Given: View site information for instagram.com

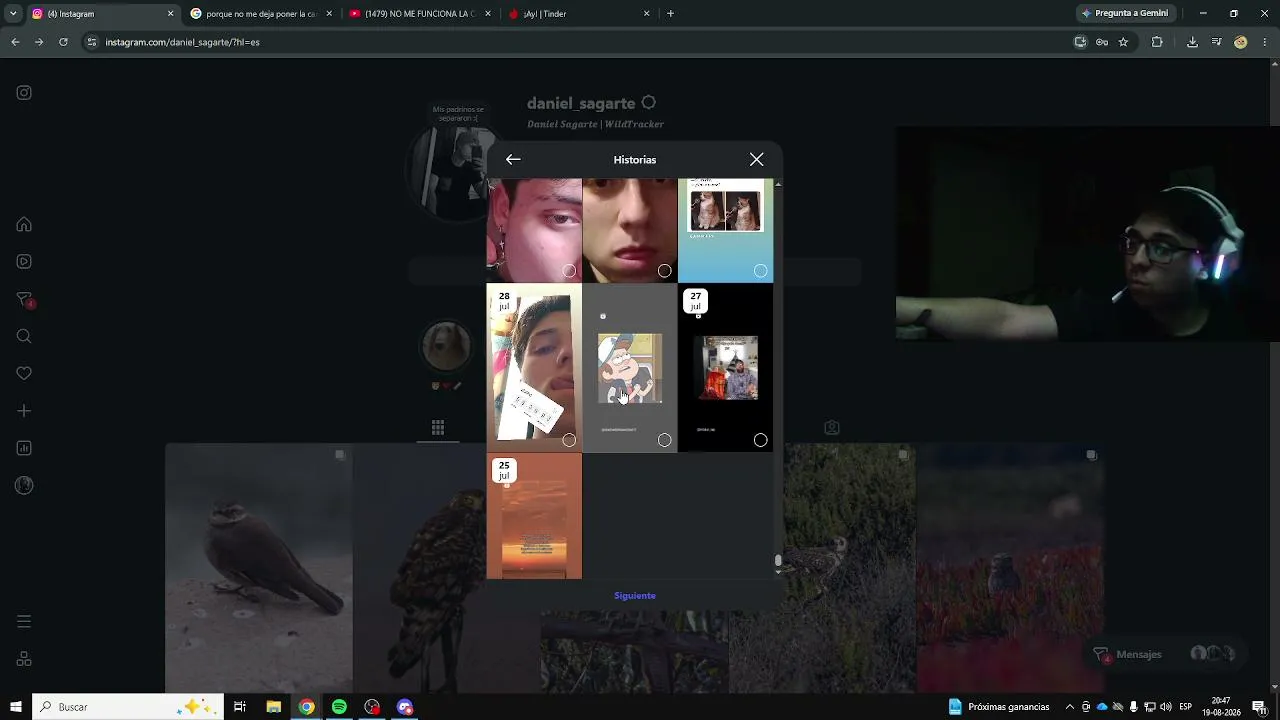Looking at the screenshot, I should (x=92, y=42).
